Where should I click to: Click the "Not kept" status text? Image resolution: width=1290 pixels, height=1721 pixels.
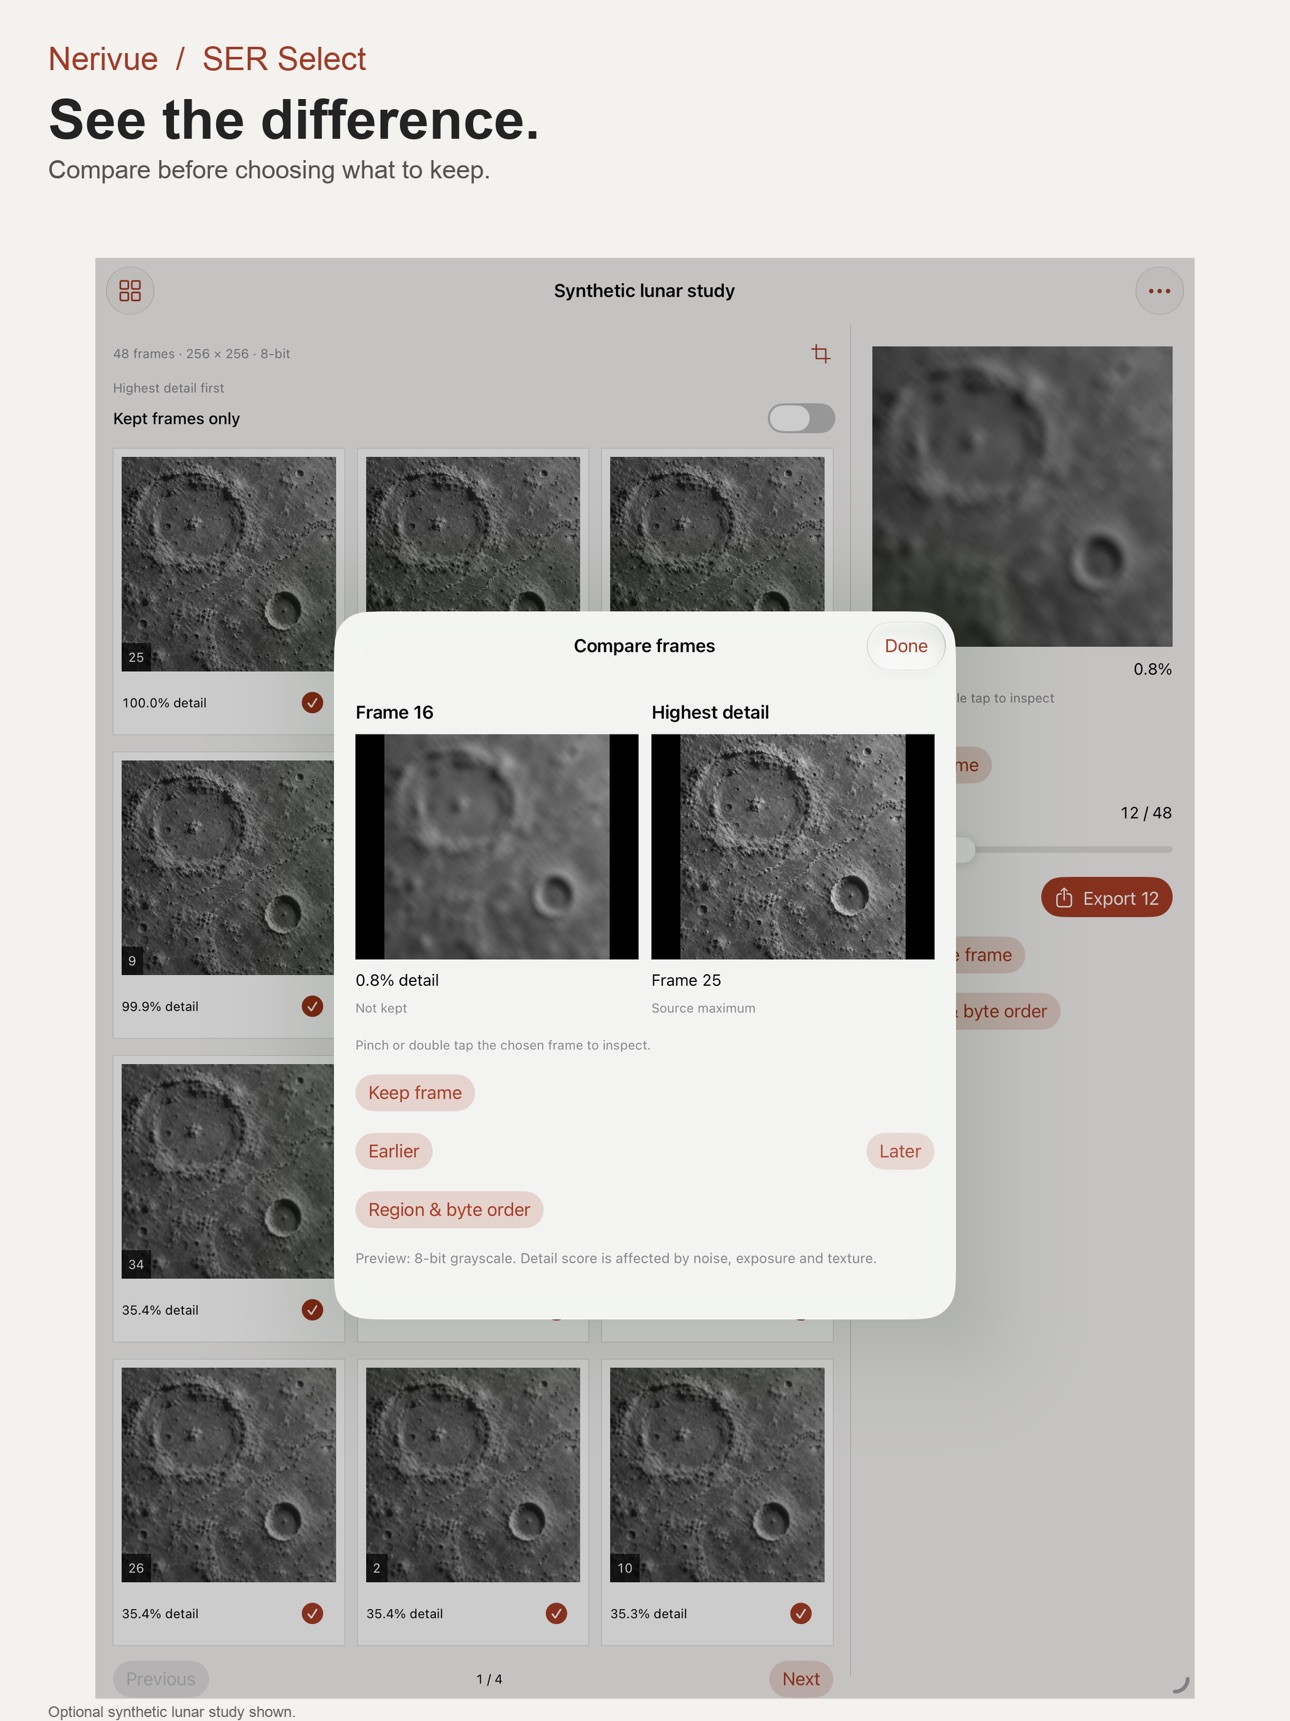[x=381, y=1008]
